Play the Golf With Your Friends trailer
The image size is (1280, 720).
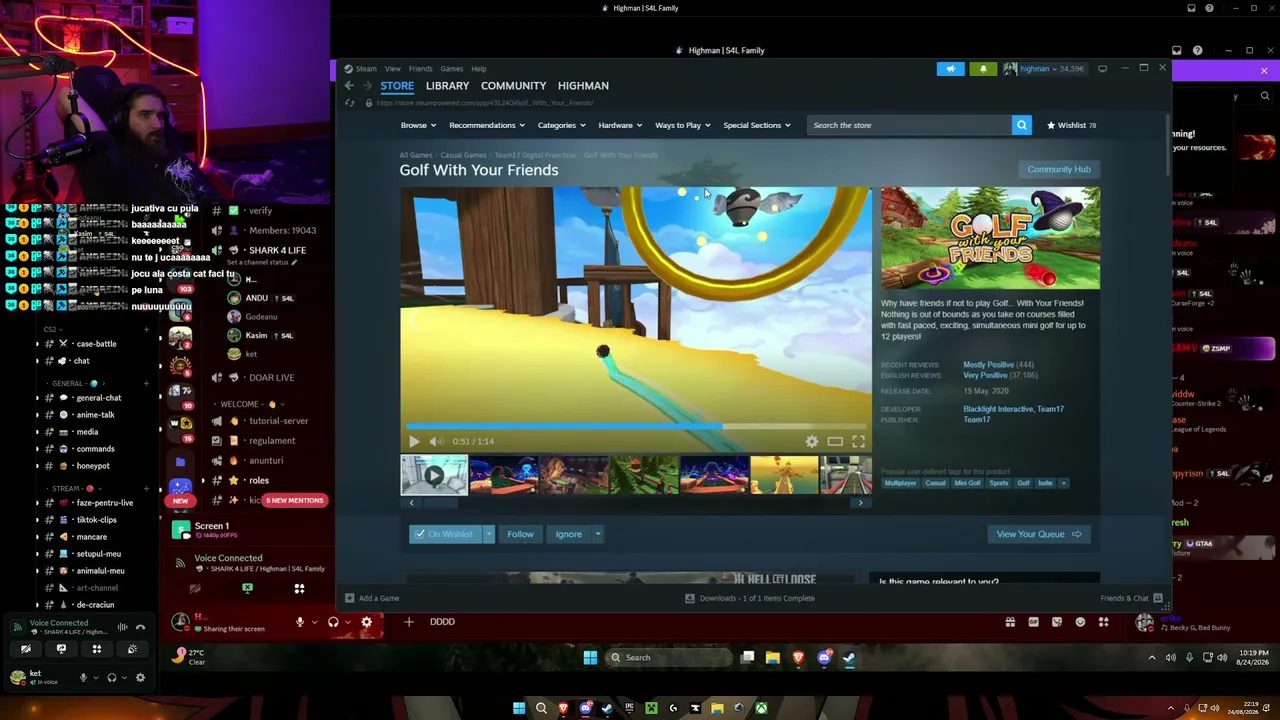(x=414, y=441)
